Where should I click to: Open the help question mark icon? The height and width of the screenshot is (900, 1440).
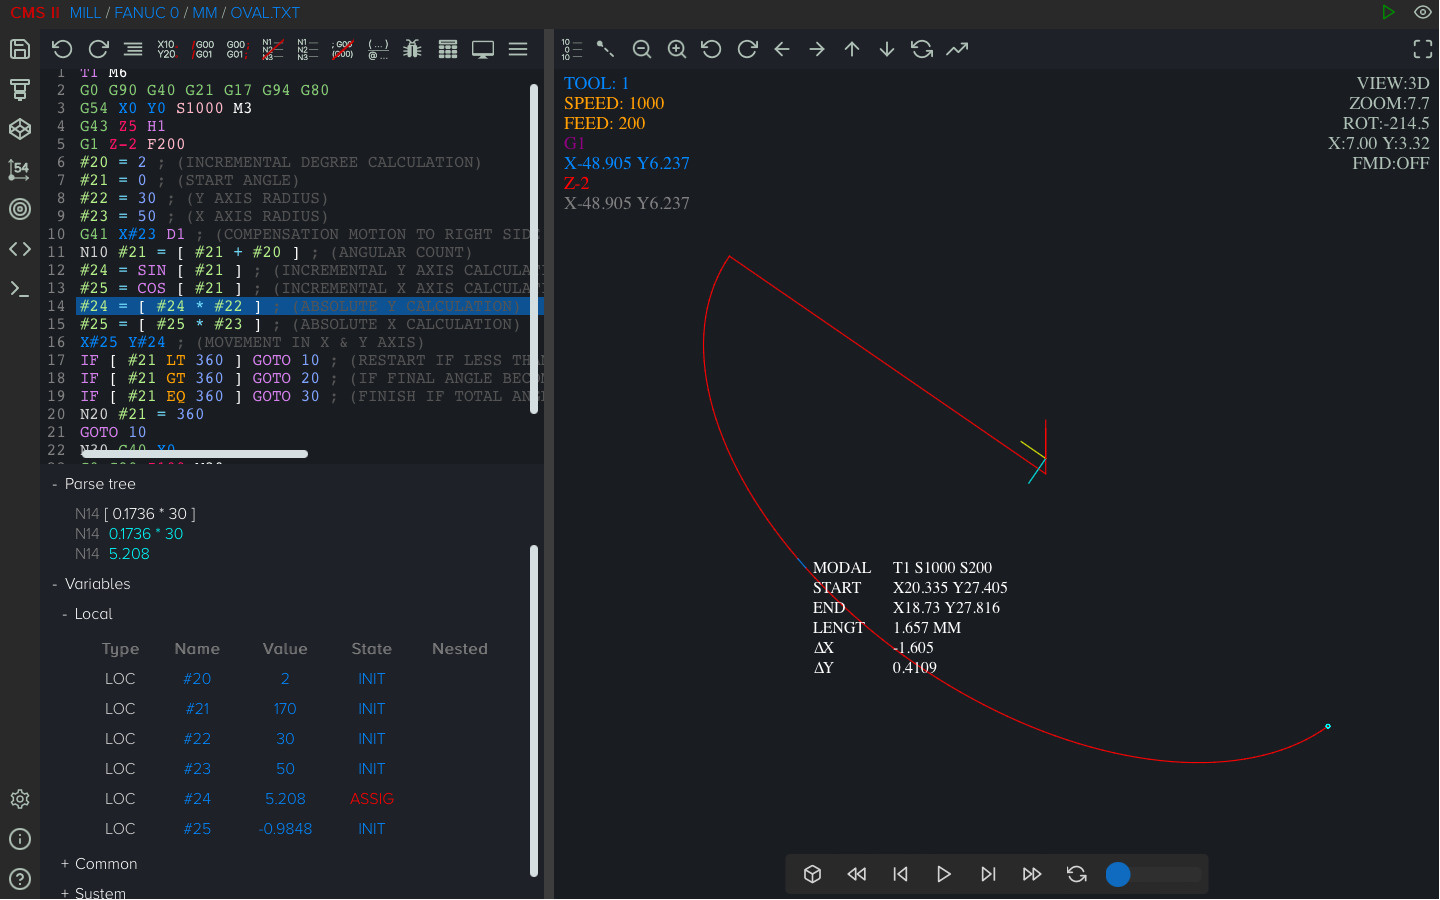tap(20, 879)
